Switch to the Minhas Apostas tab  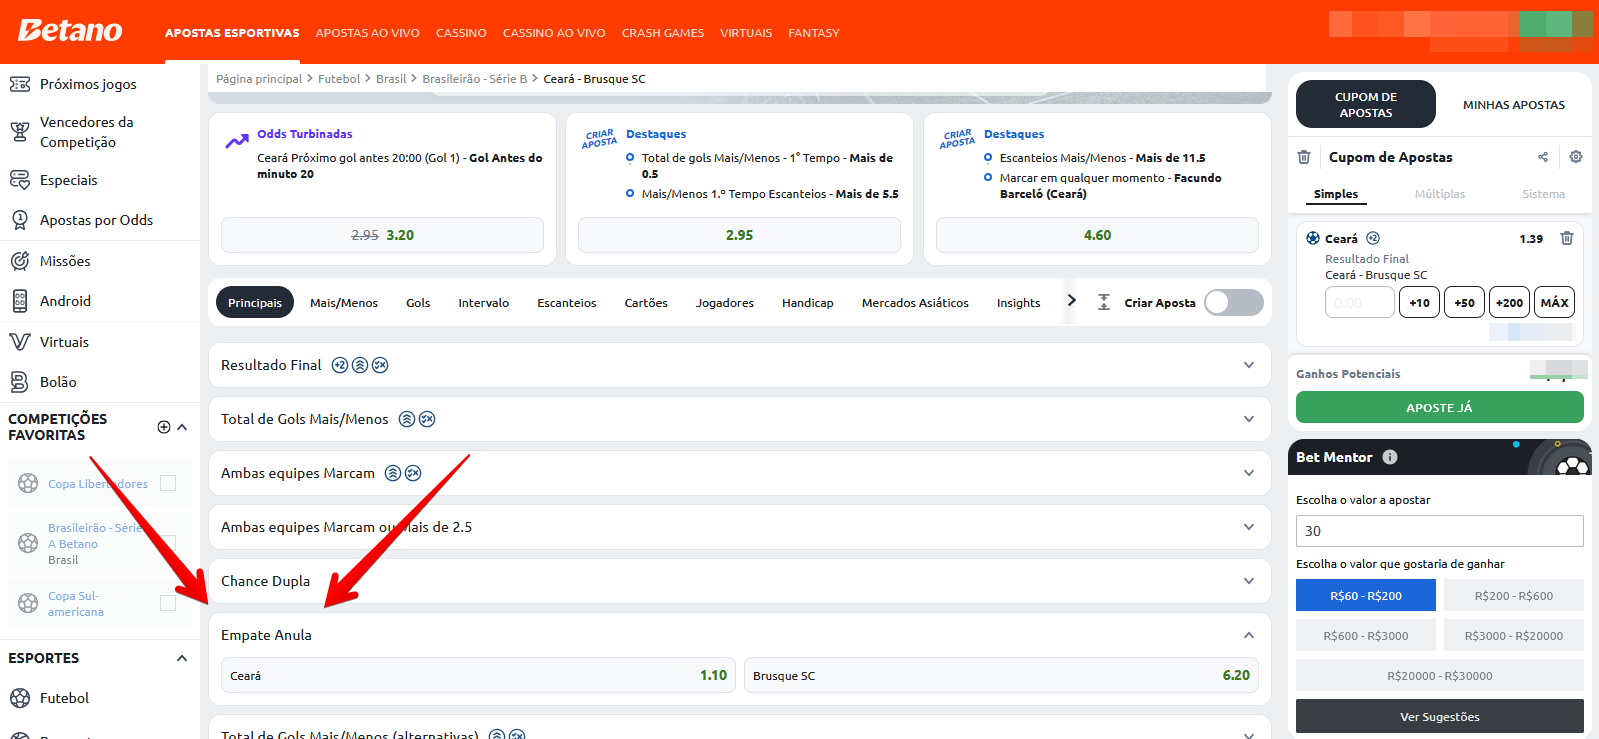[x=1514, y=105]
